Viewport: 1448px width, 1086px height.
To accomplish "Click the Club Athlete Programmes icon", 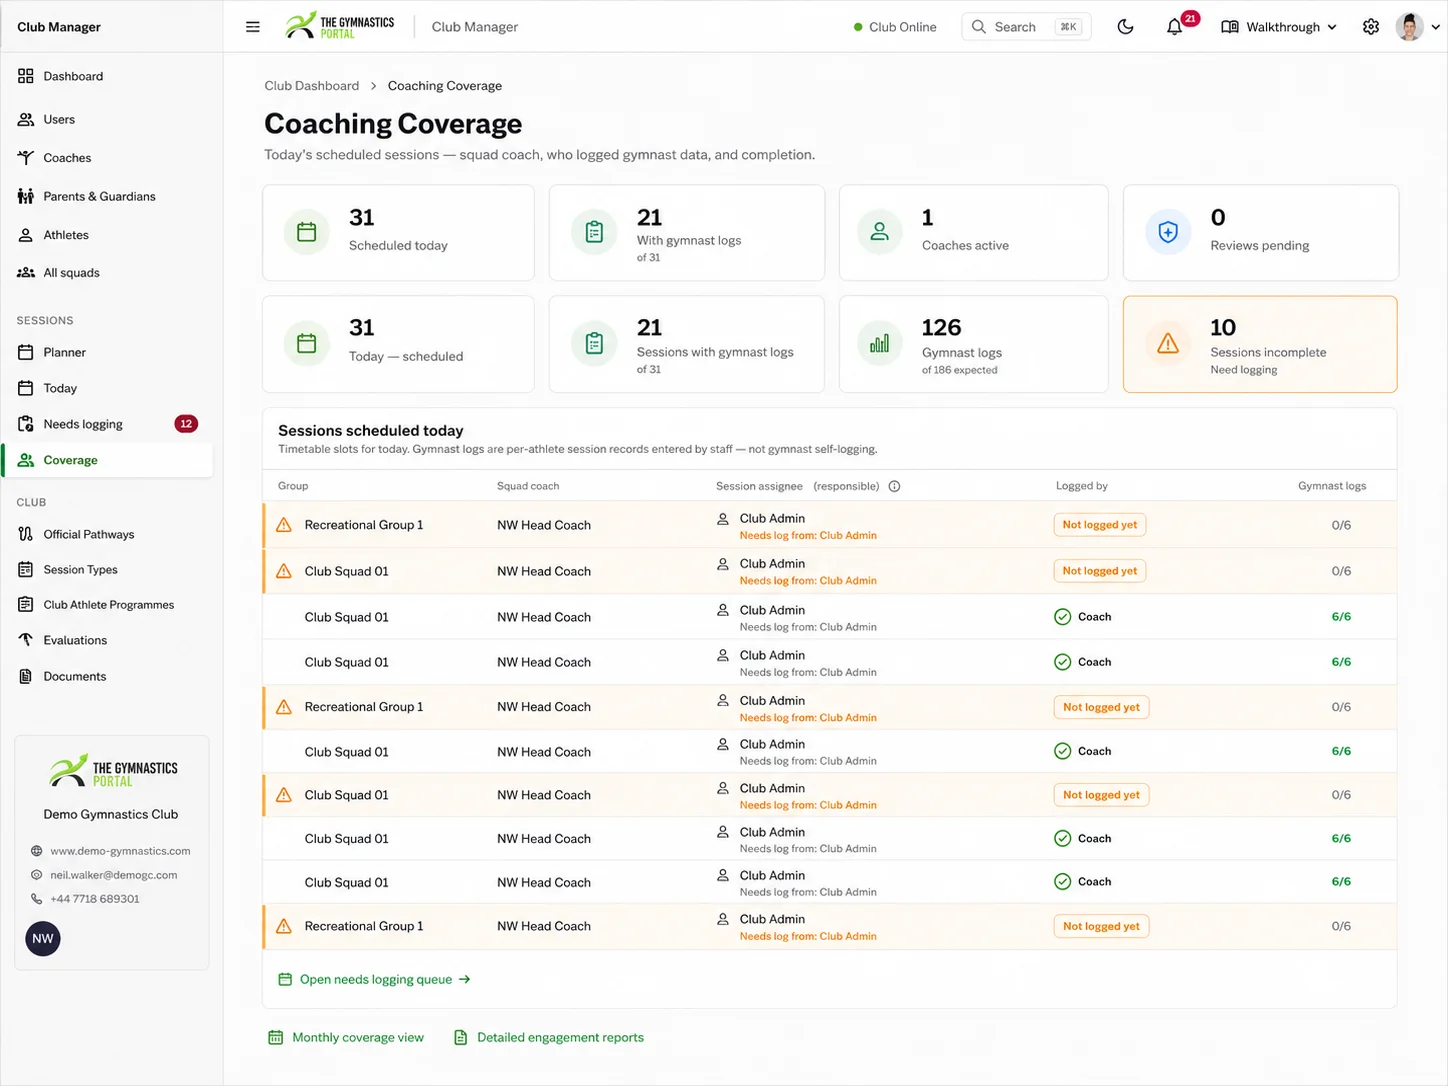I will tap(26, 605).
